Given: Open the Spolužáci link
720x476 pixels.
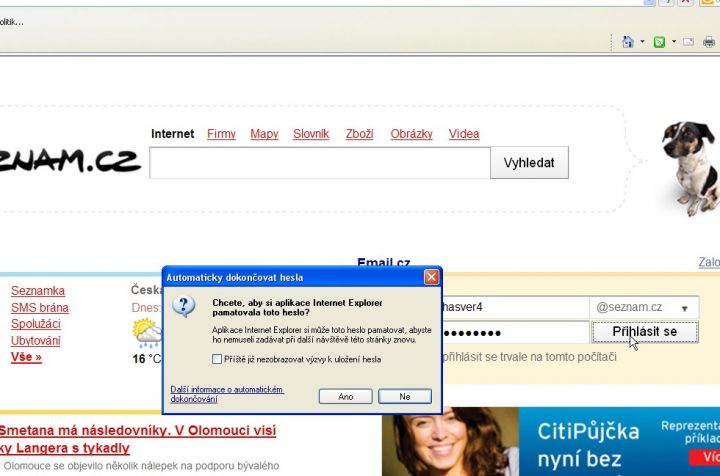Looking at the screenshot, I should coord(36,324).
